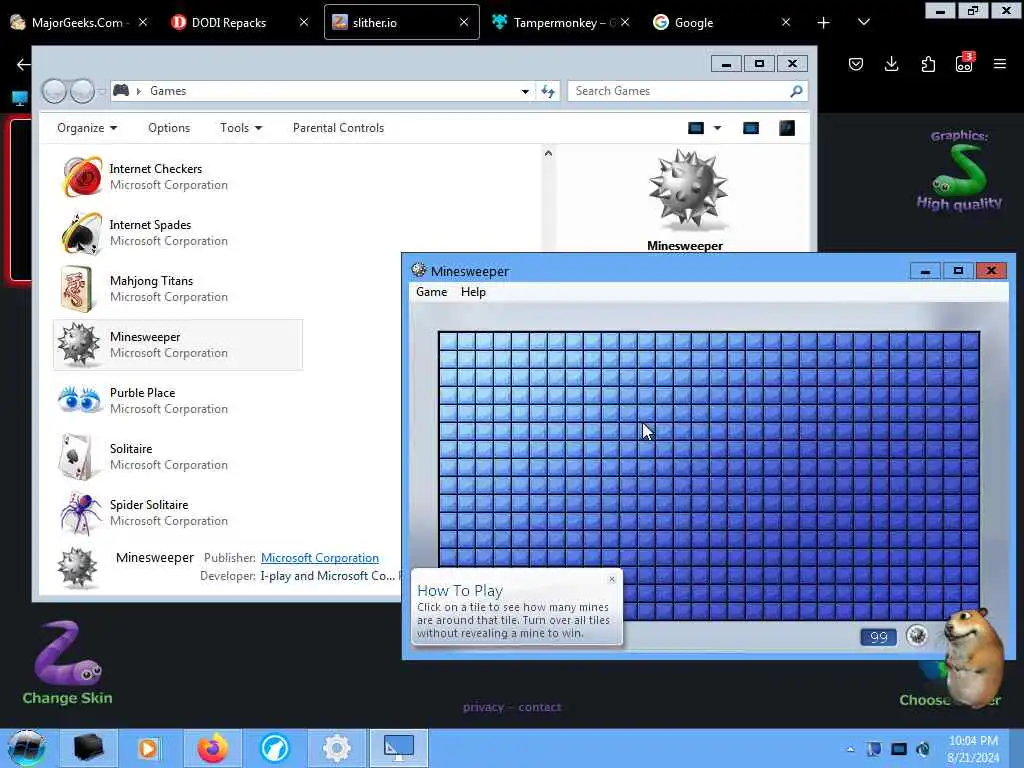Click the clock showing 10:04 PM

(x=973, y=741)
